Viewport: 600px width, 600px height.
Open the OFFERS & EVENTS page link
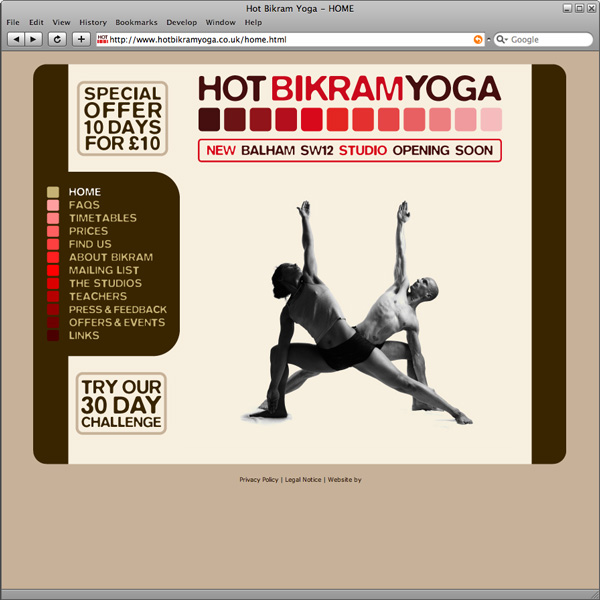tap(117, 322)
